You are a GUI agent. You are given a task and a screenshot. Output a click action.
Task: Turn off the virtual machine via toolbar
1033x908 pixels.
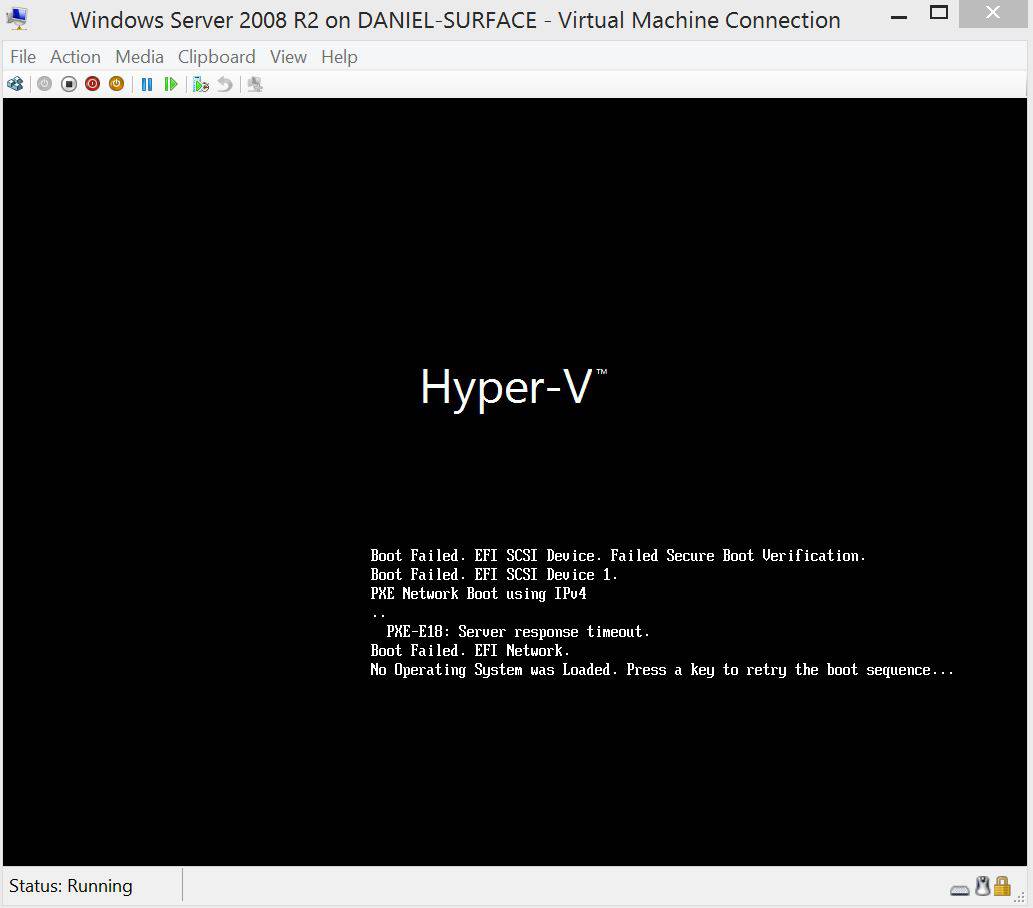tap(68, 84)
